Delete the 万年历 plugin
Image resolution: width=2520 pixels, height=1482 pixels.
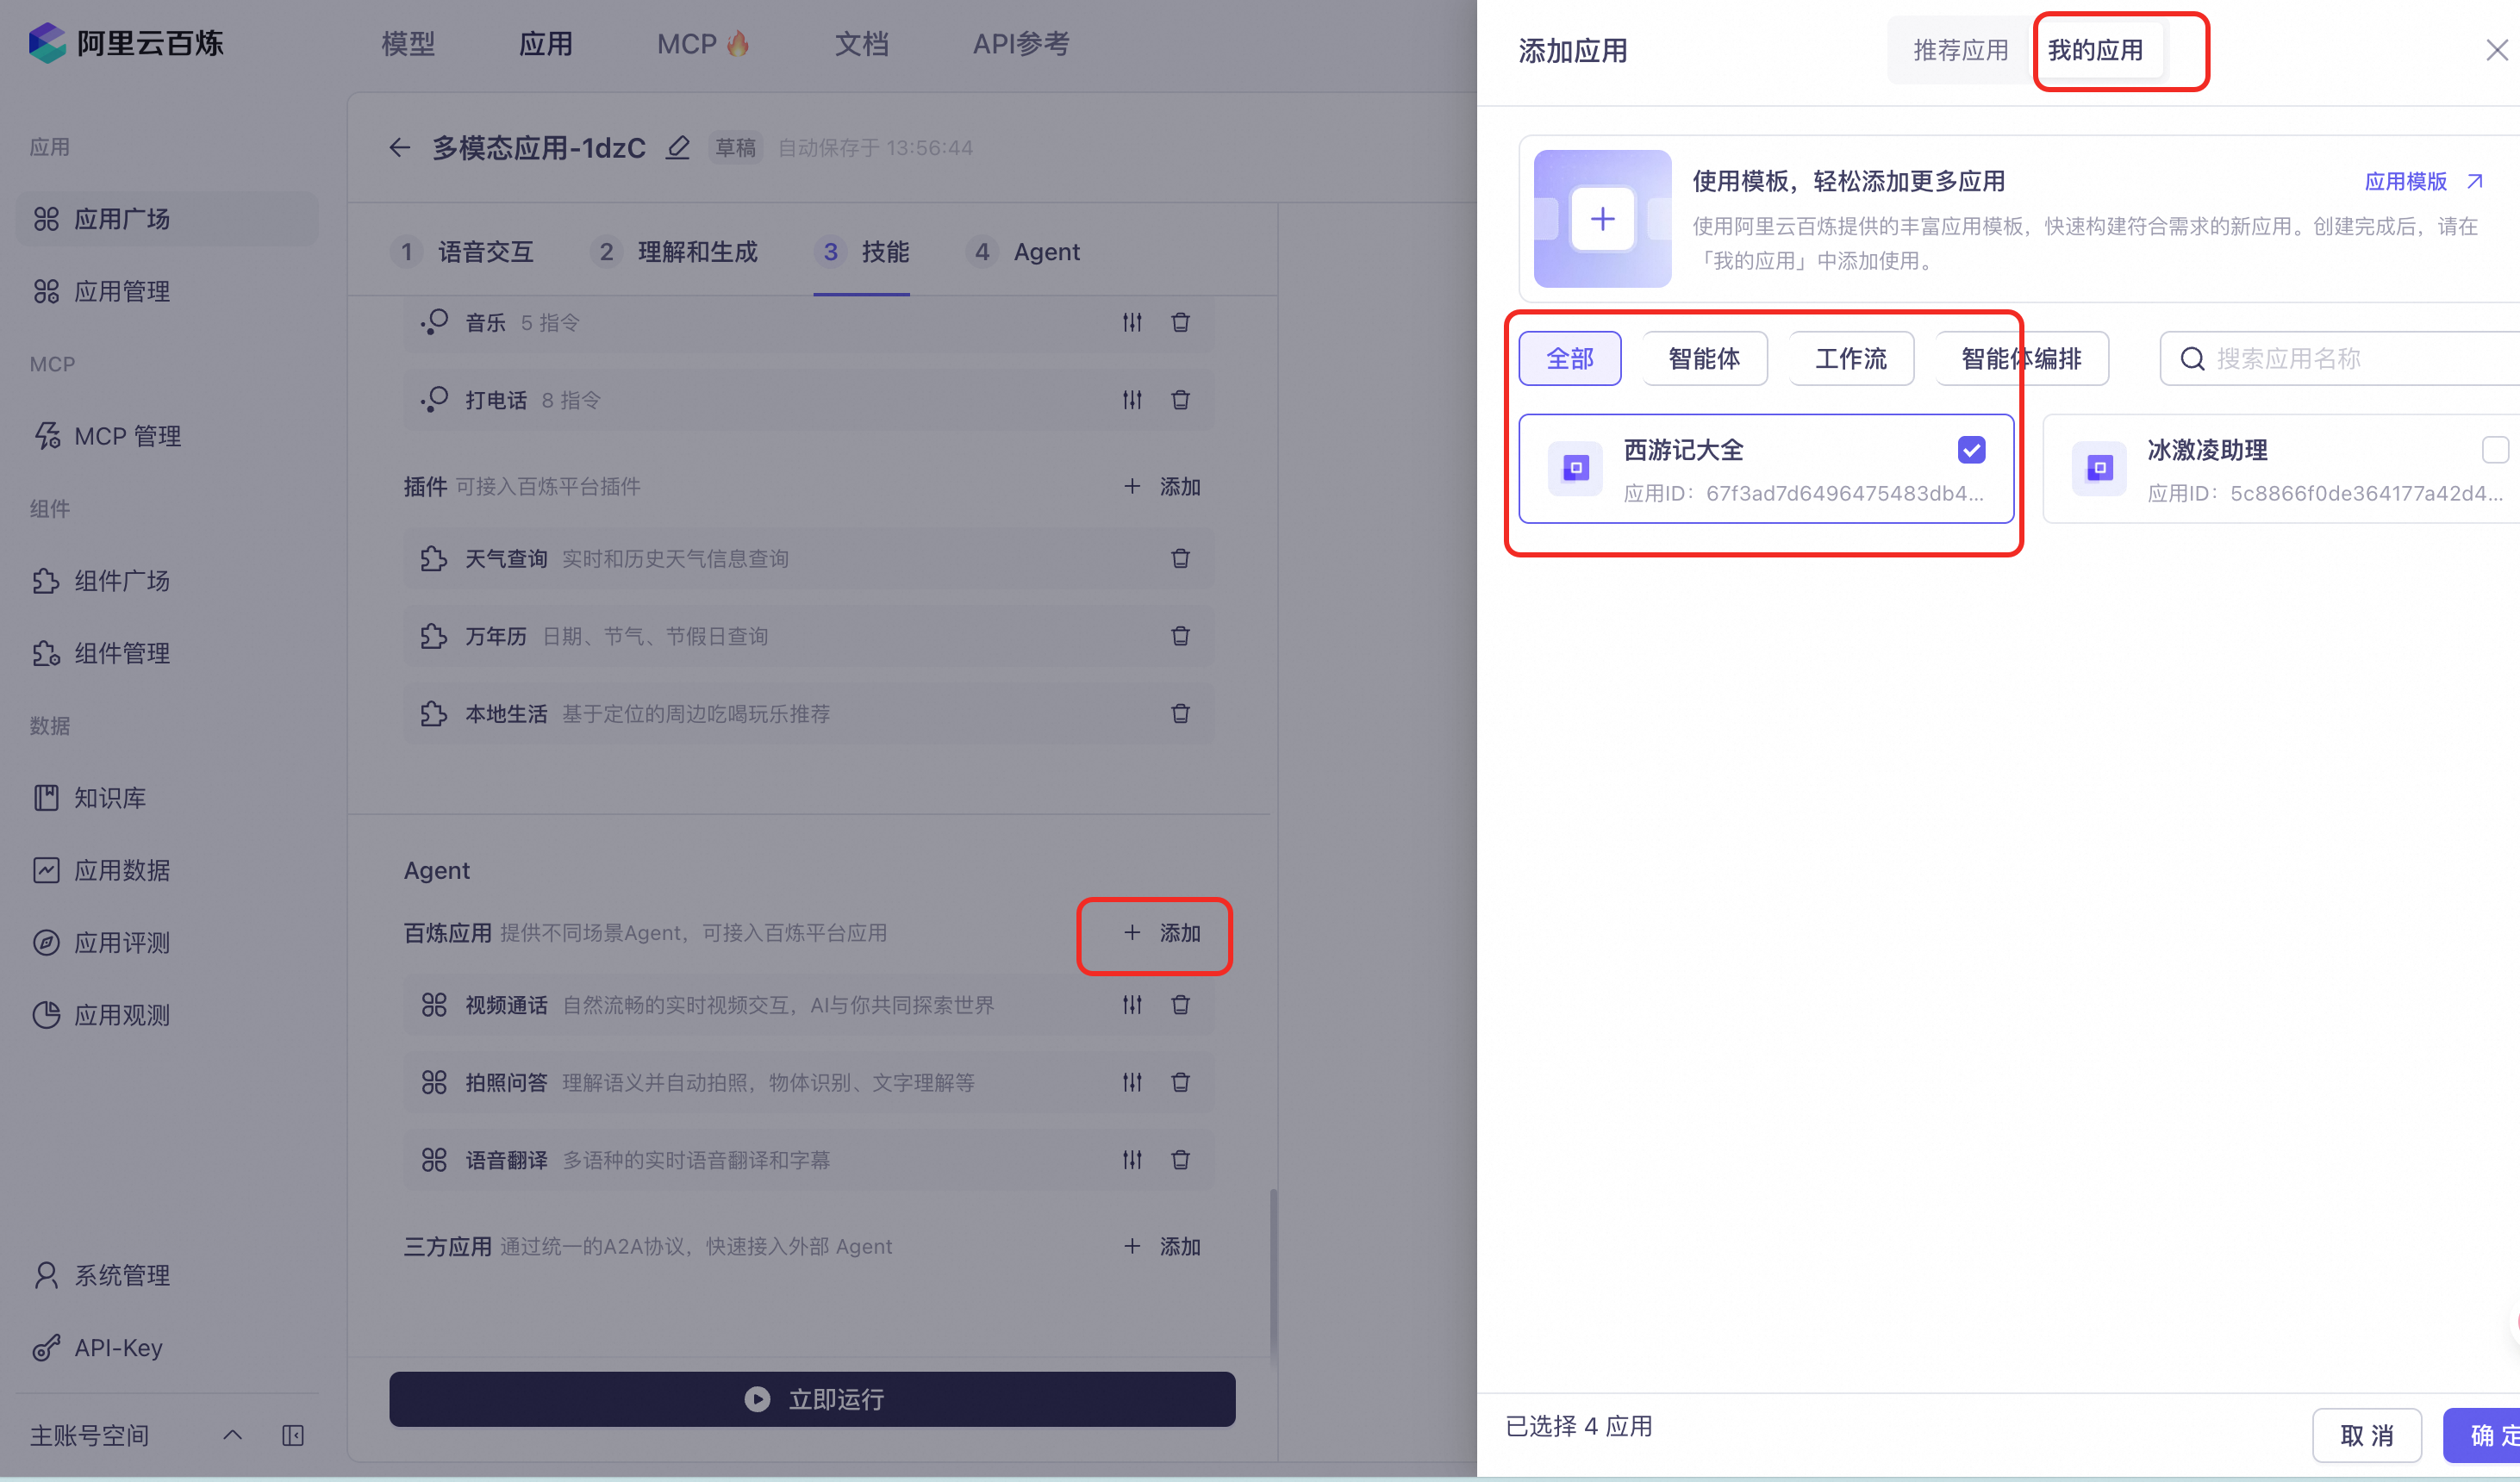[1181, 636]
